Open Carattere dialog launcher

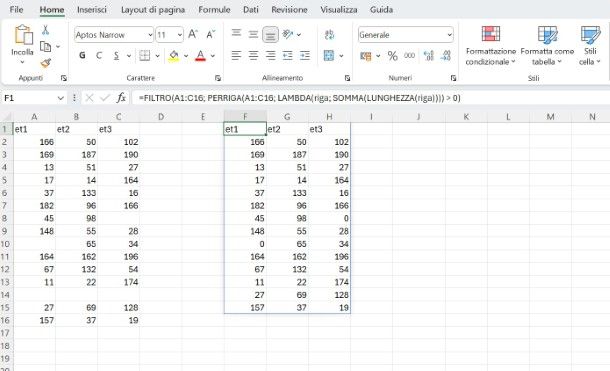[218, 78]
